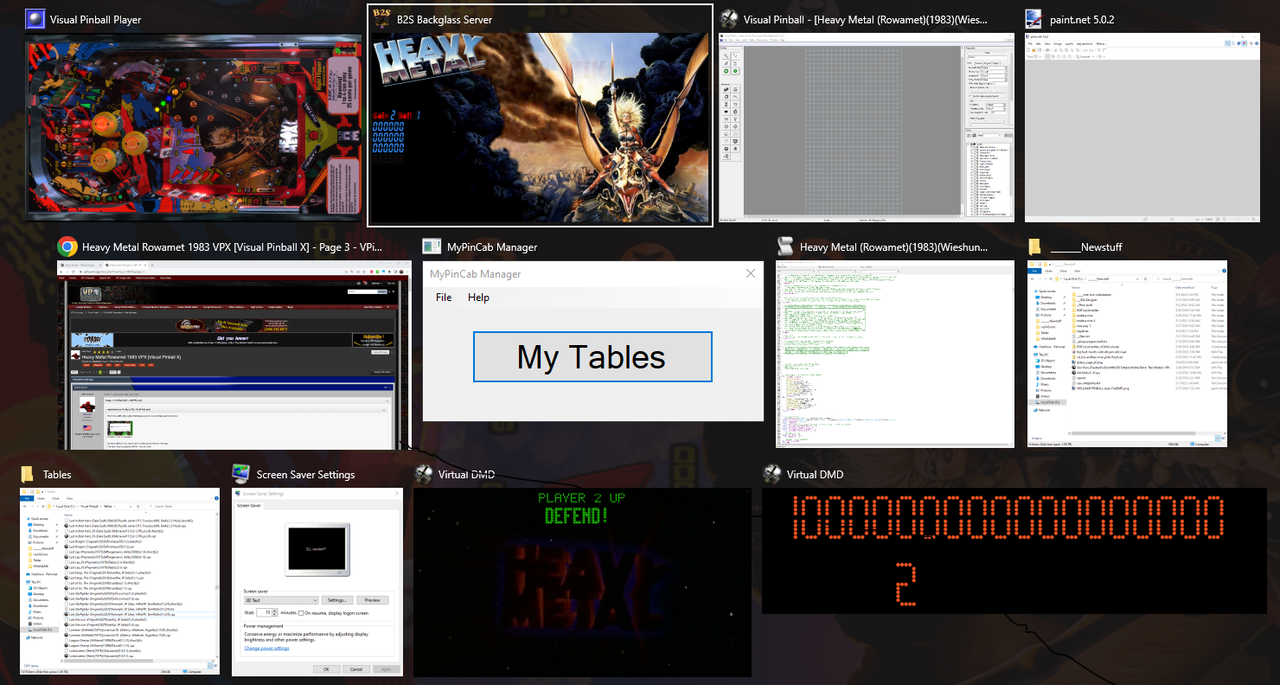
Task: Open Help menu in MyPinCab Manager
Action: 479,297
